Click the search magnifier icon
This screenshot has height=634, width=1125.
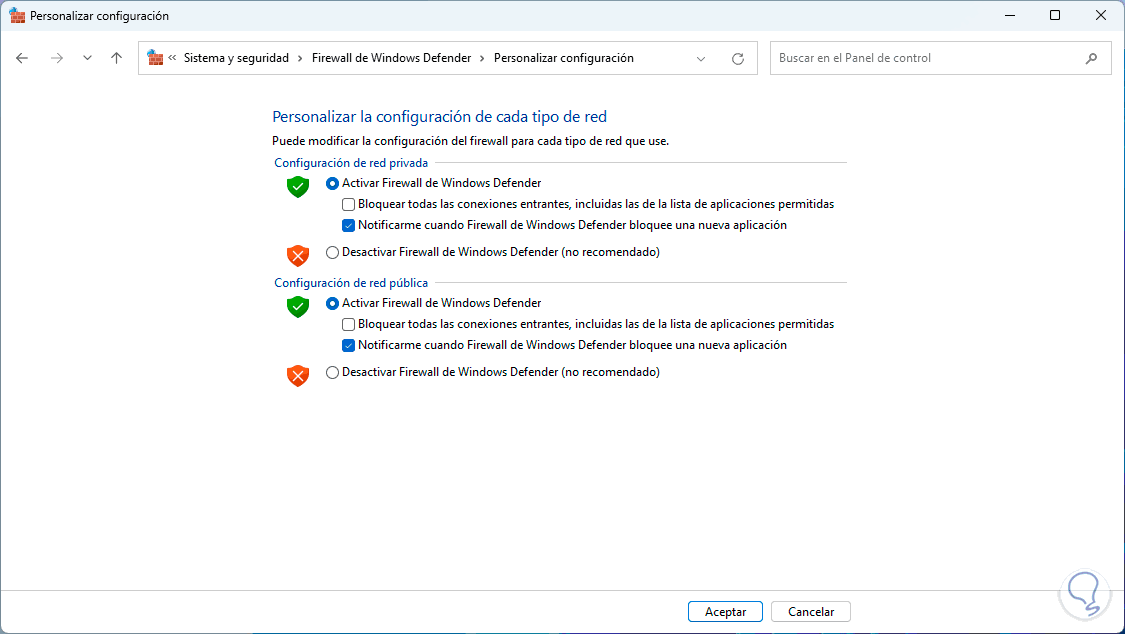[1091, 59]
